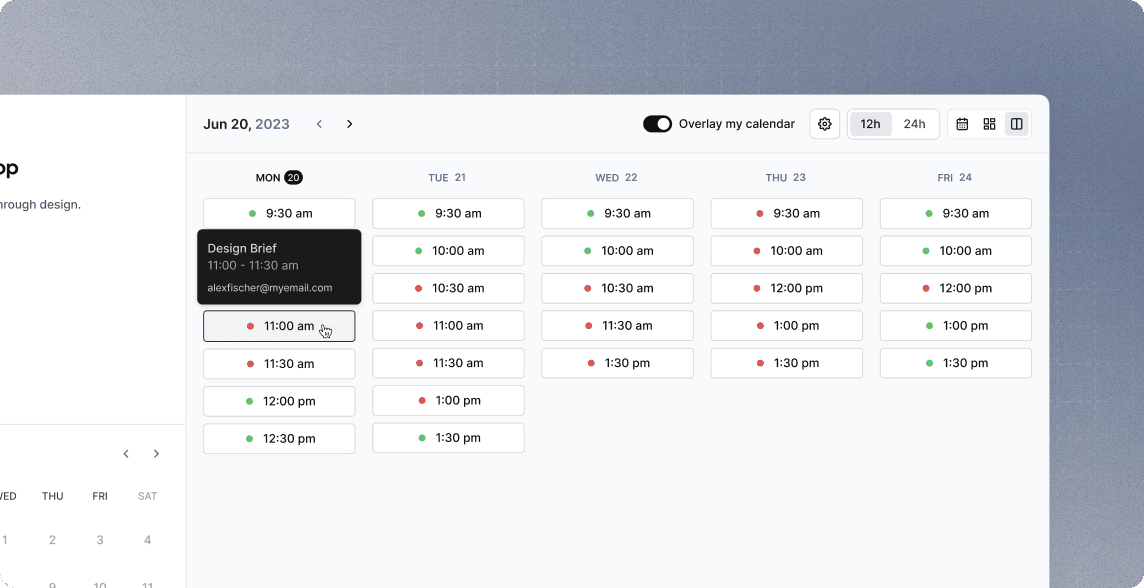This screenshot has width=1144, height=588.
Task: Select day 2 in the mini calendar
Action: (53, 540)
